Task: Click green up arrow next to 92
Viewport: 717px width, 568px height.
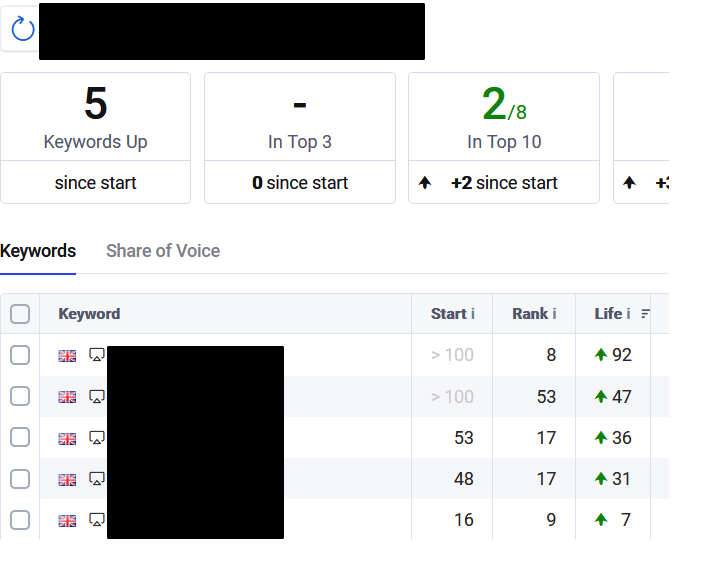Action: [x=601, y=354]
